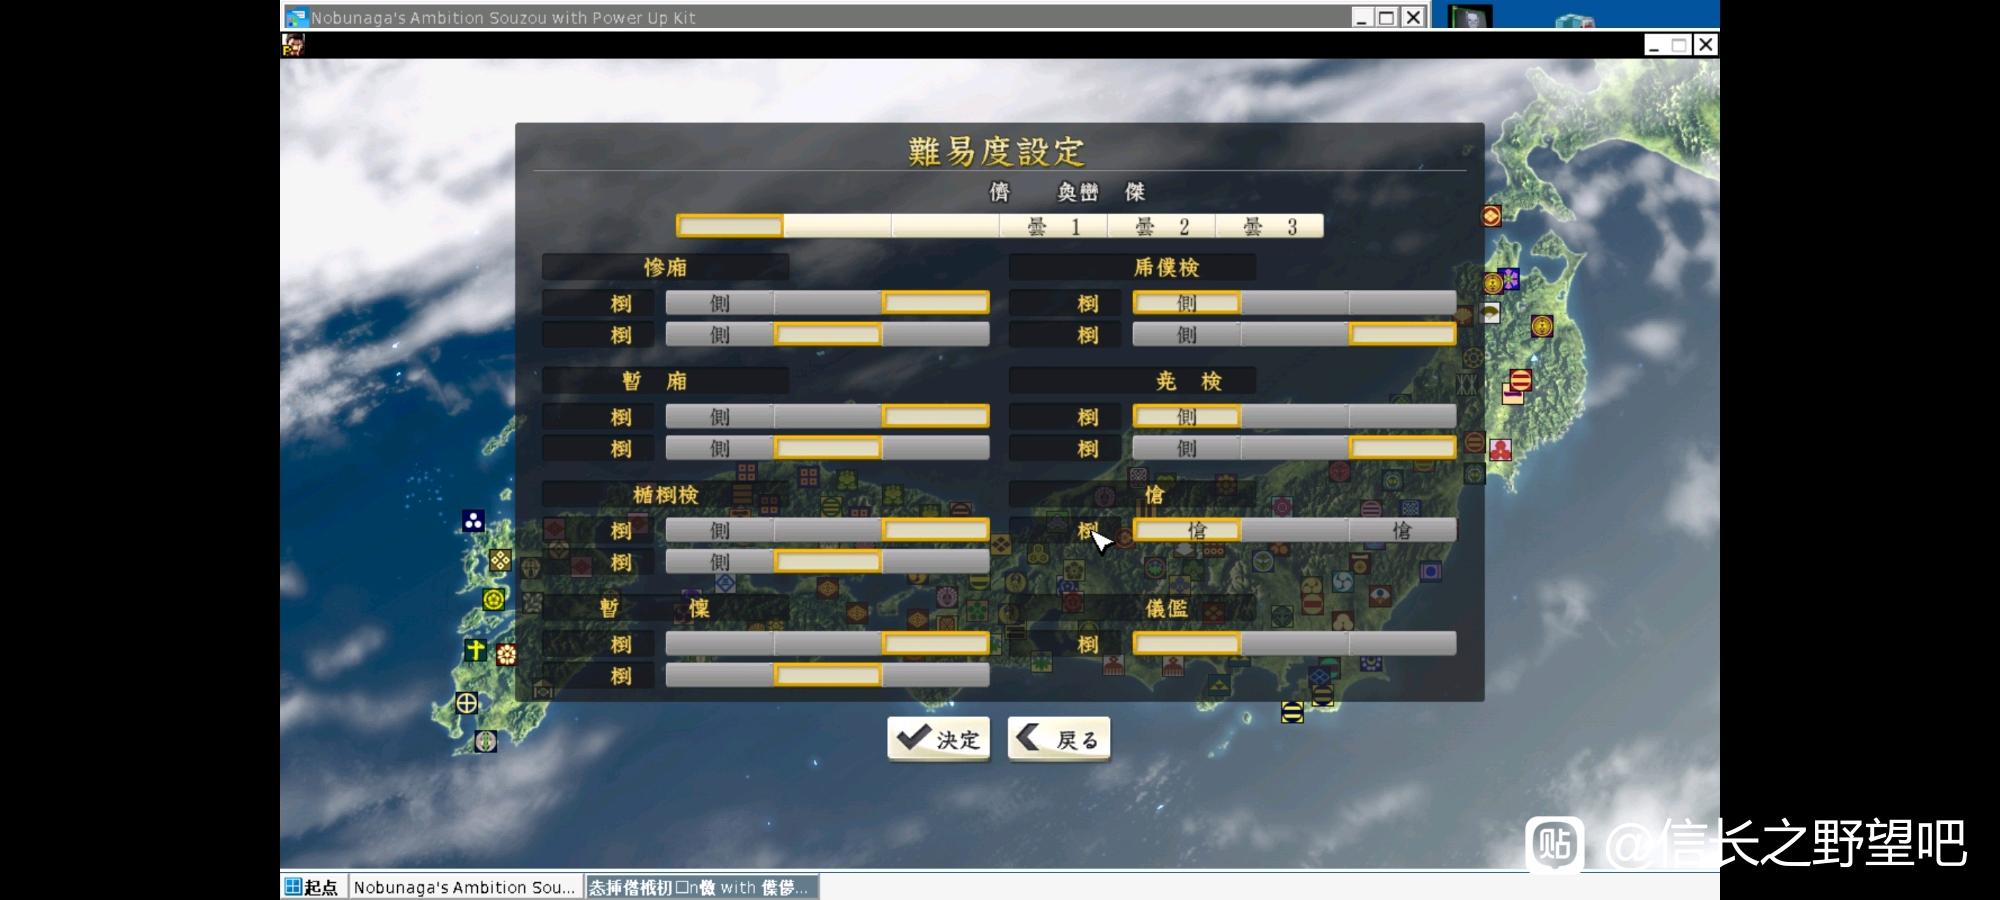
Task: Select the middle option in the '儀儖' row
Action: point(1295,644)
